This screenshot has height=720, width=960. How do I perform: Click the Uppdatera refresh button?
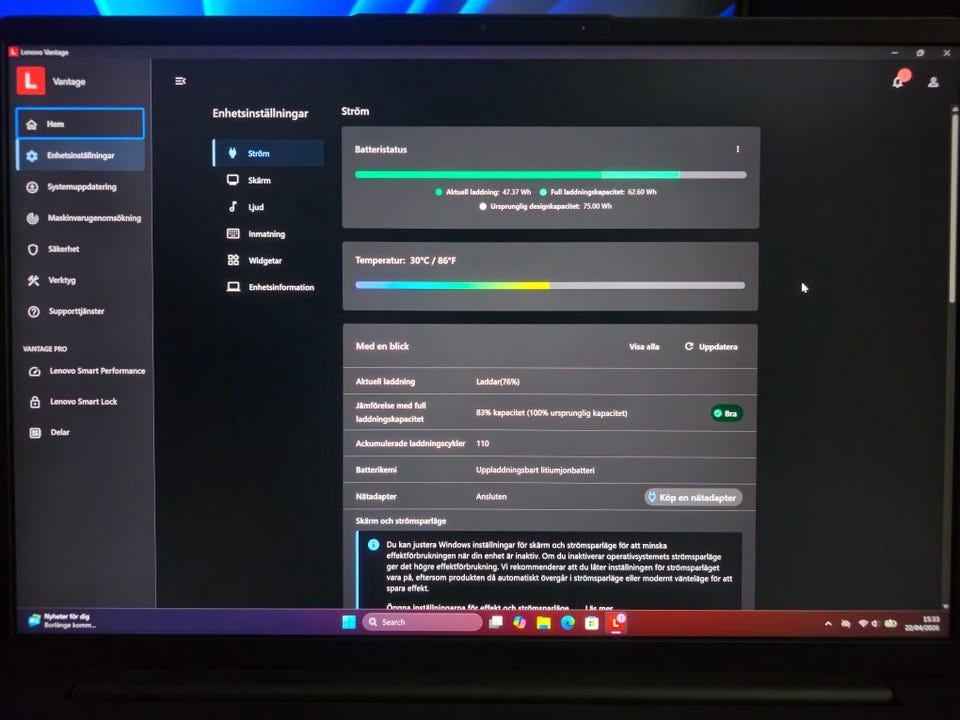coord(711,347)
